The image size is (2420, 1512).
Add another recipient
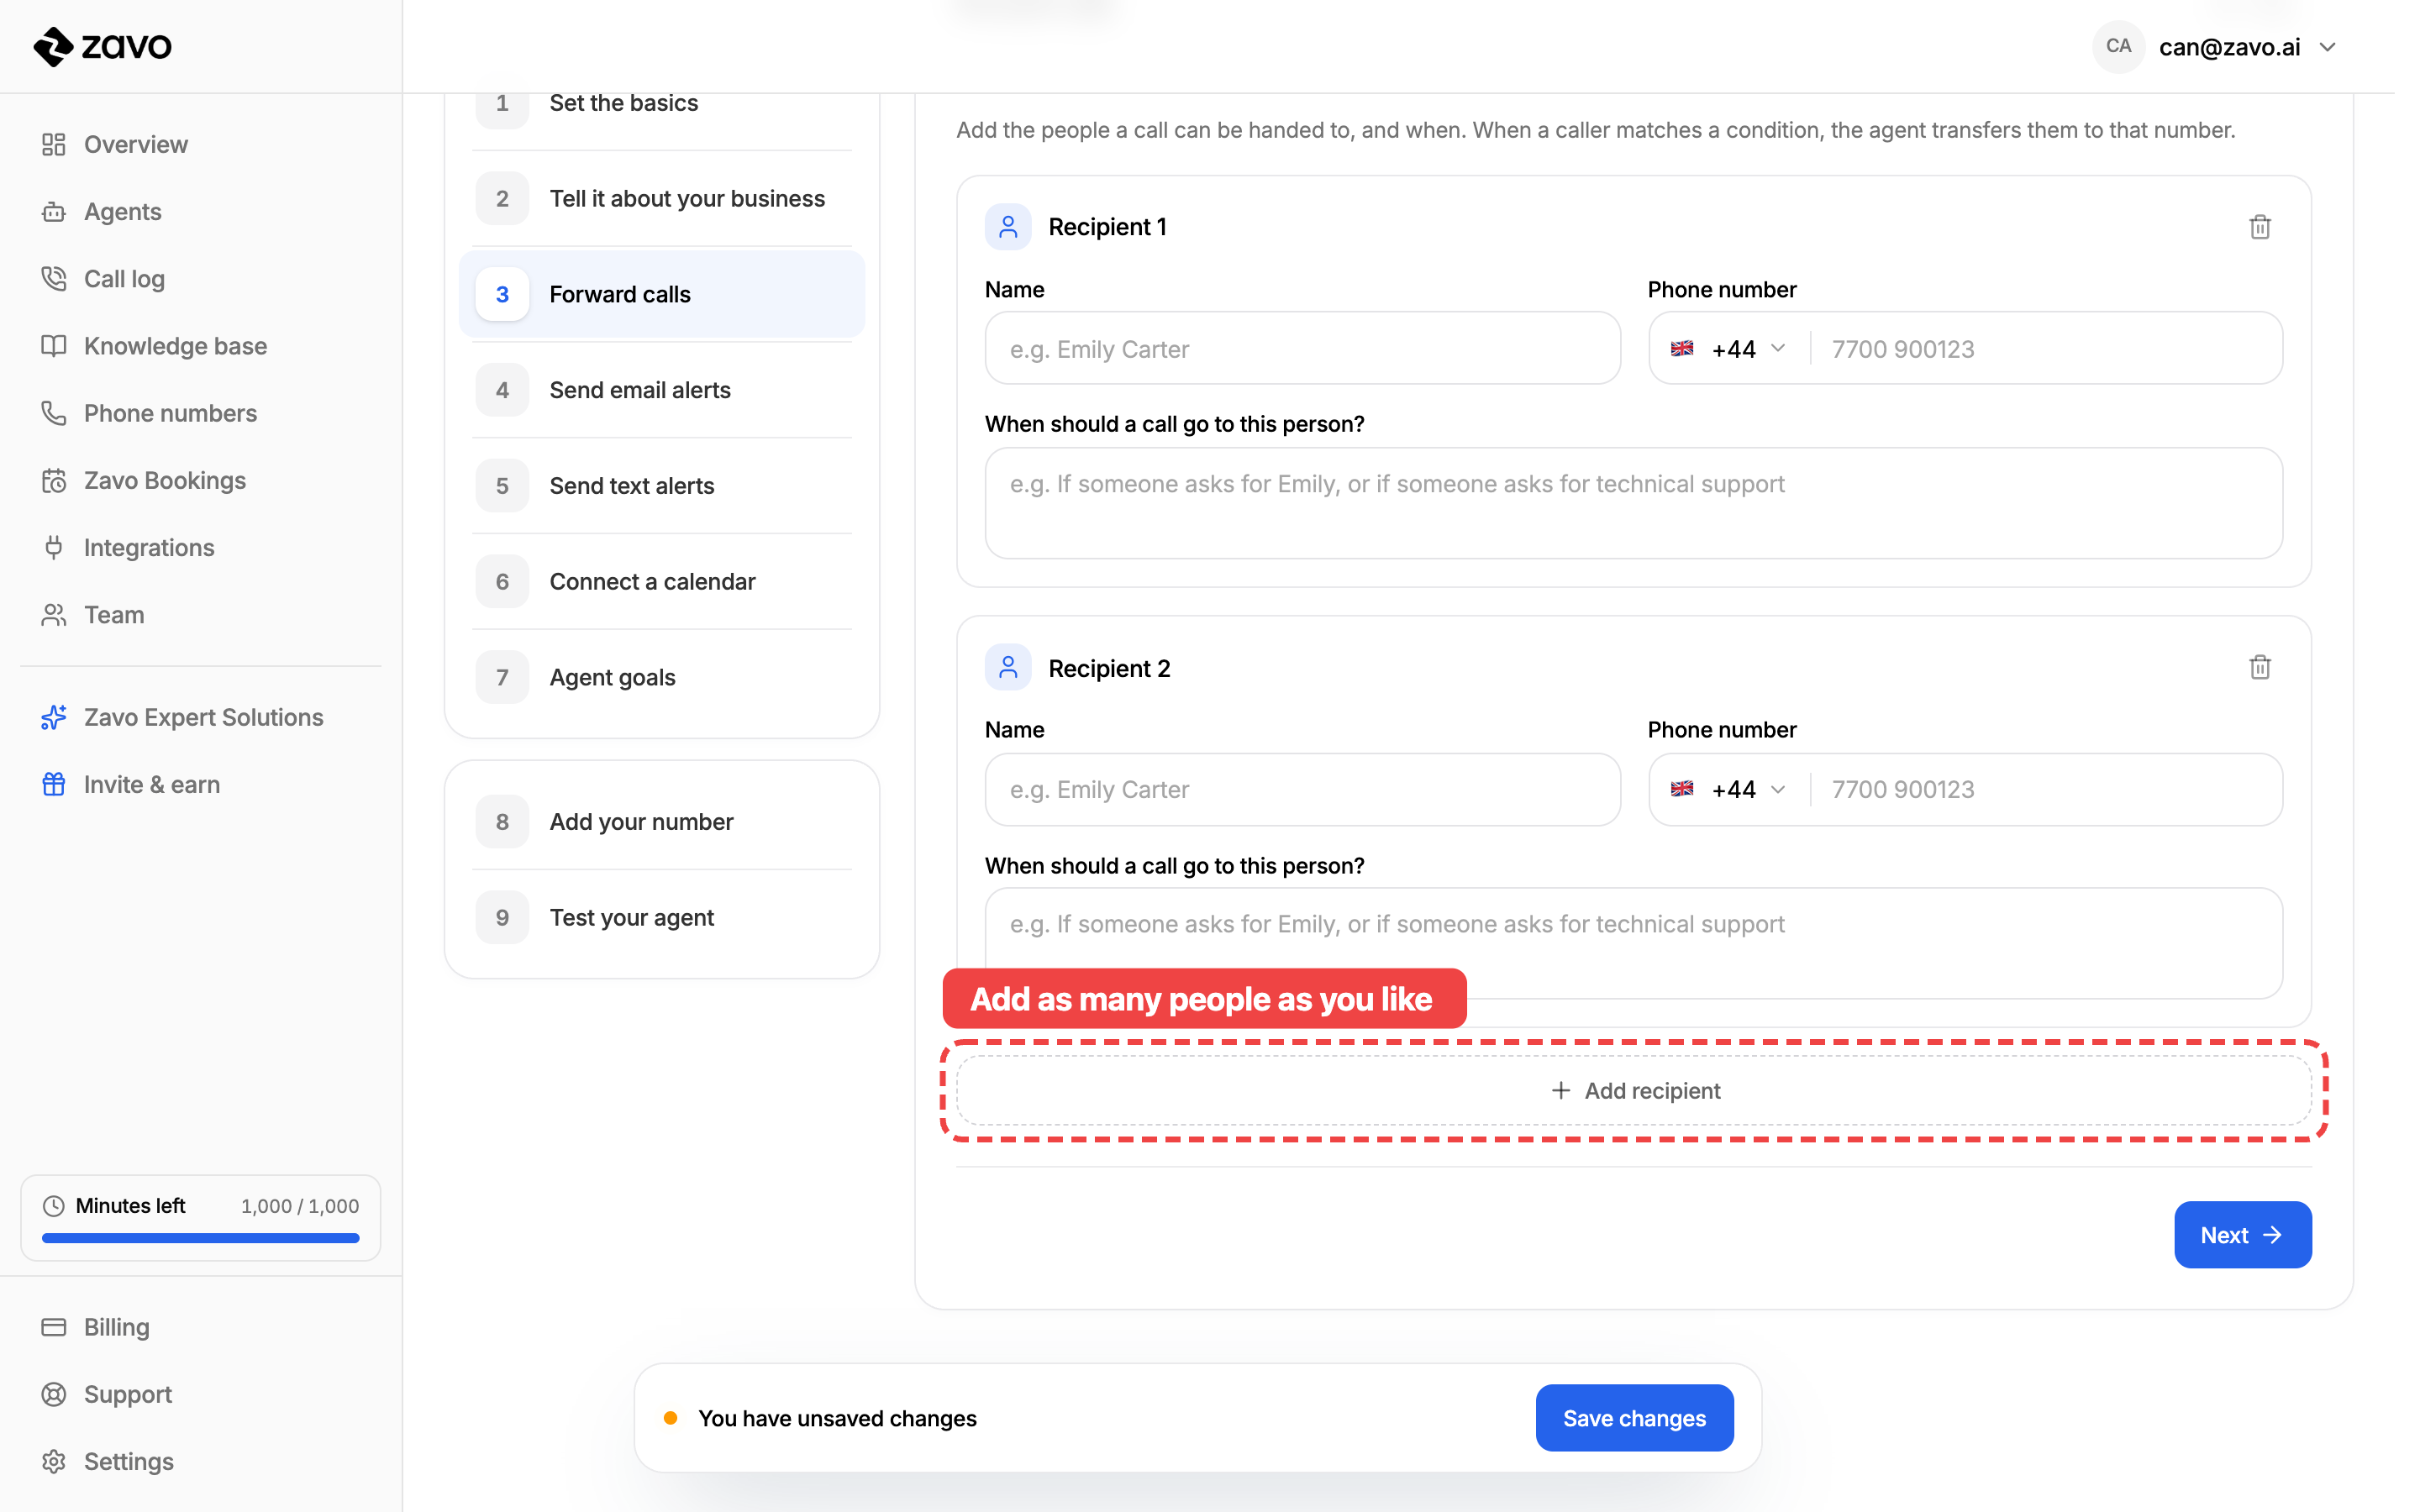click(1633, 1090)
